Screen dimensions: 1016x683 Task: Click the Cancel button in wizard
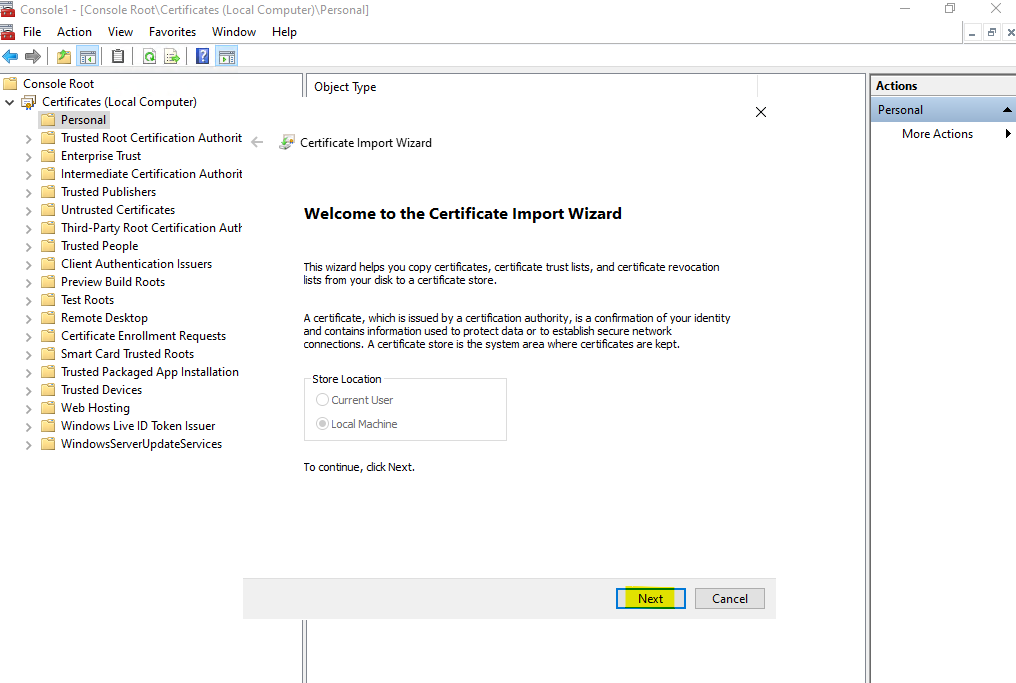coord(730,599)
